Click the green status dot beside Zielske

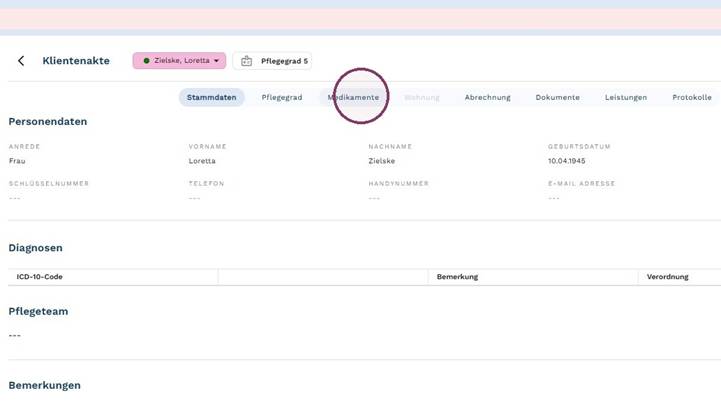tap(146, 61)
